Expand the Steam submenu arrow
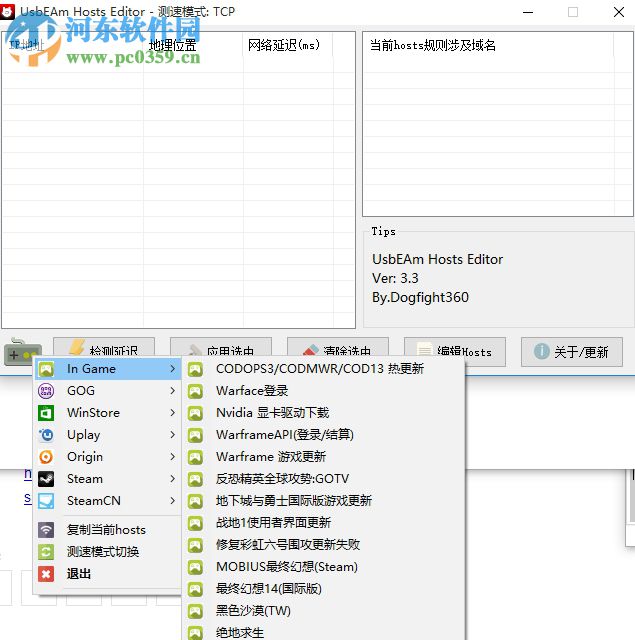The height and width of the screenshot is (640, 635). (x=173, y=479)
